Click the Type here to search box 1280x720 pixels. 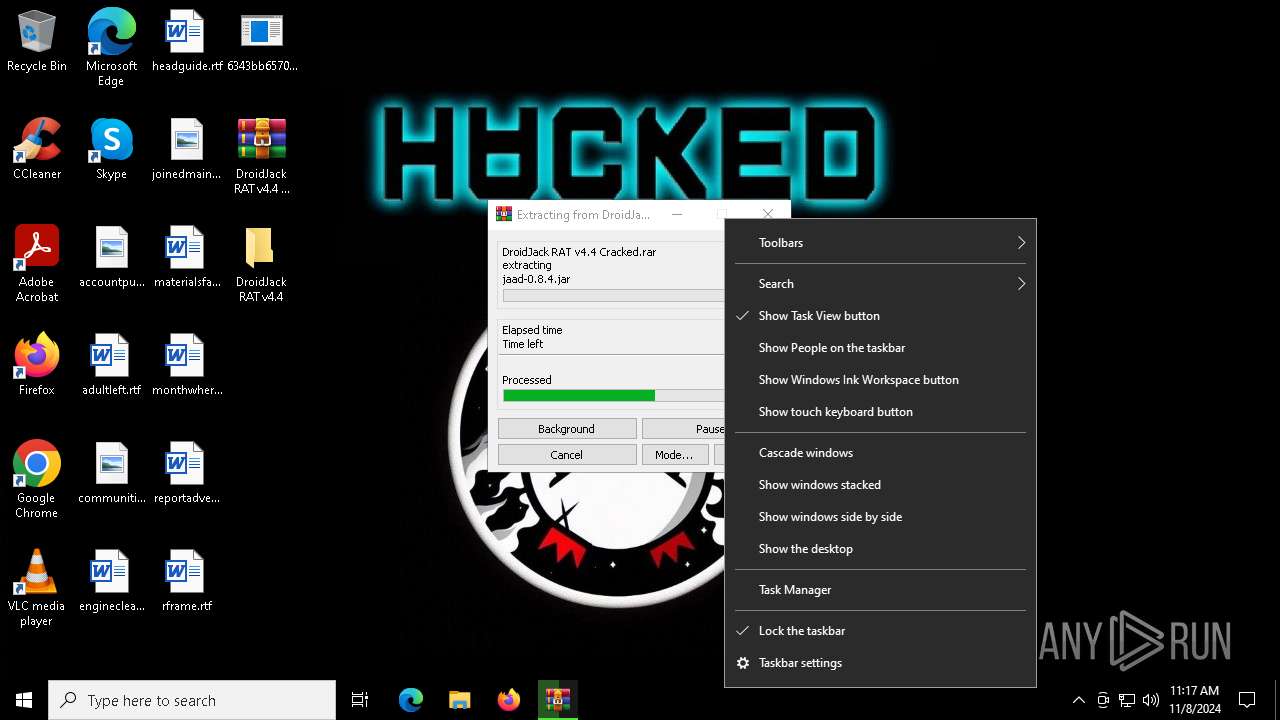[192, 700]
